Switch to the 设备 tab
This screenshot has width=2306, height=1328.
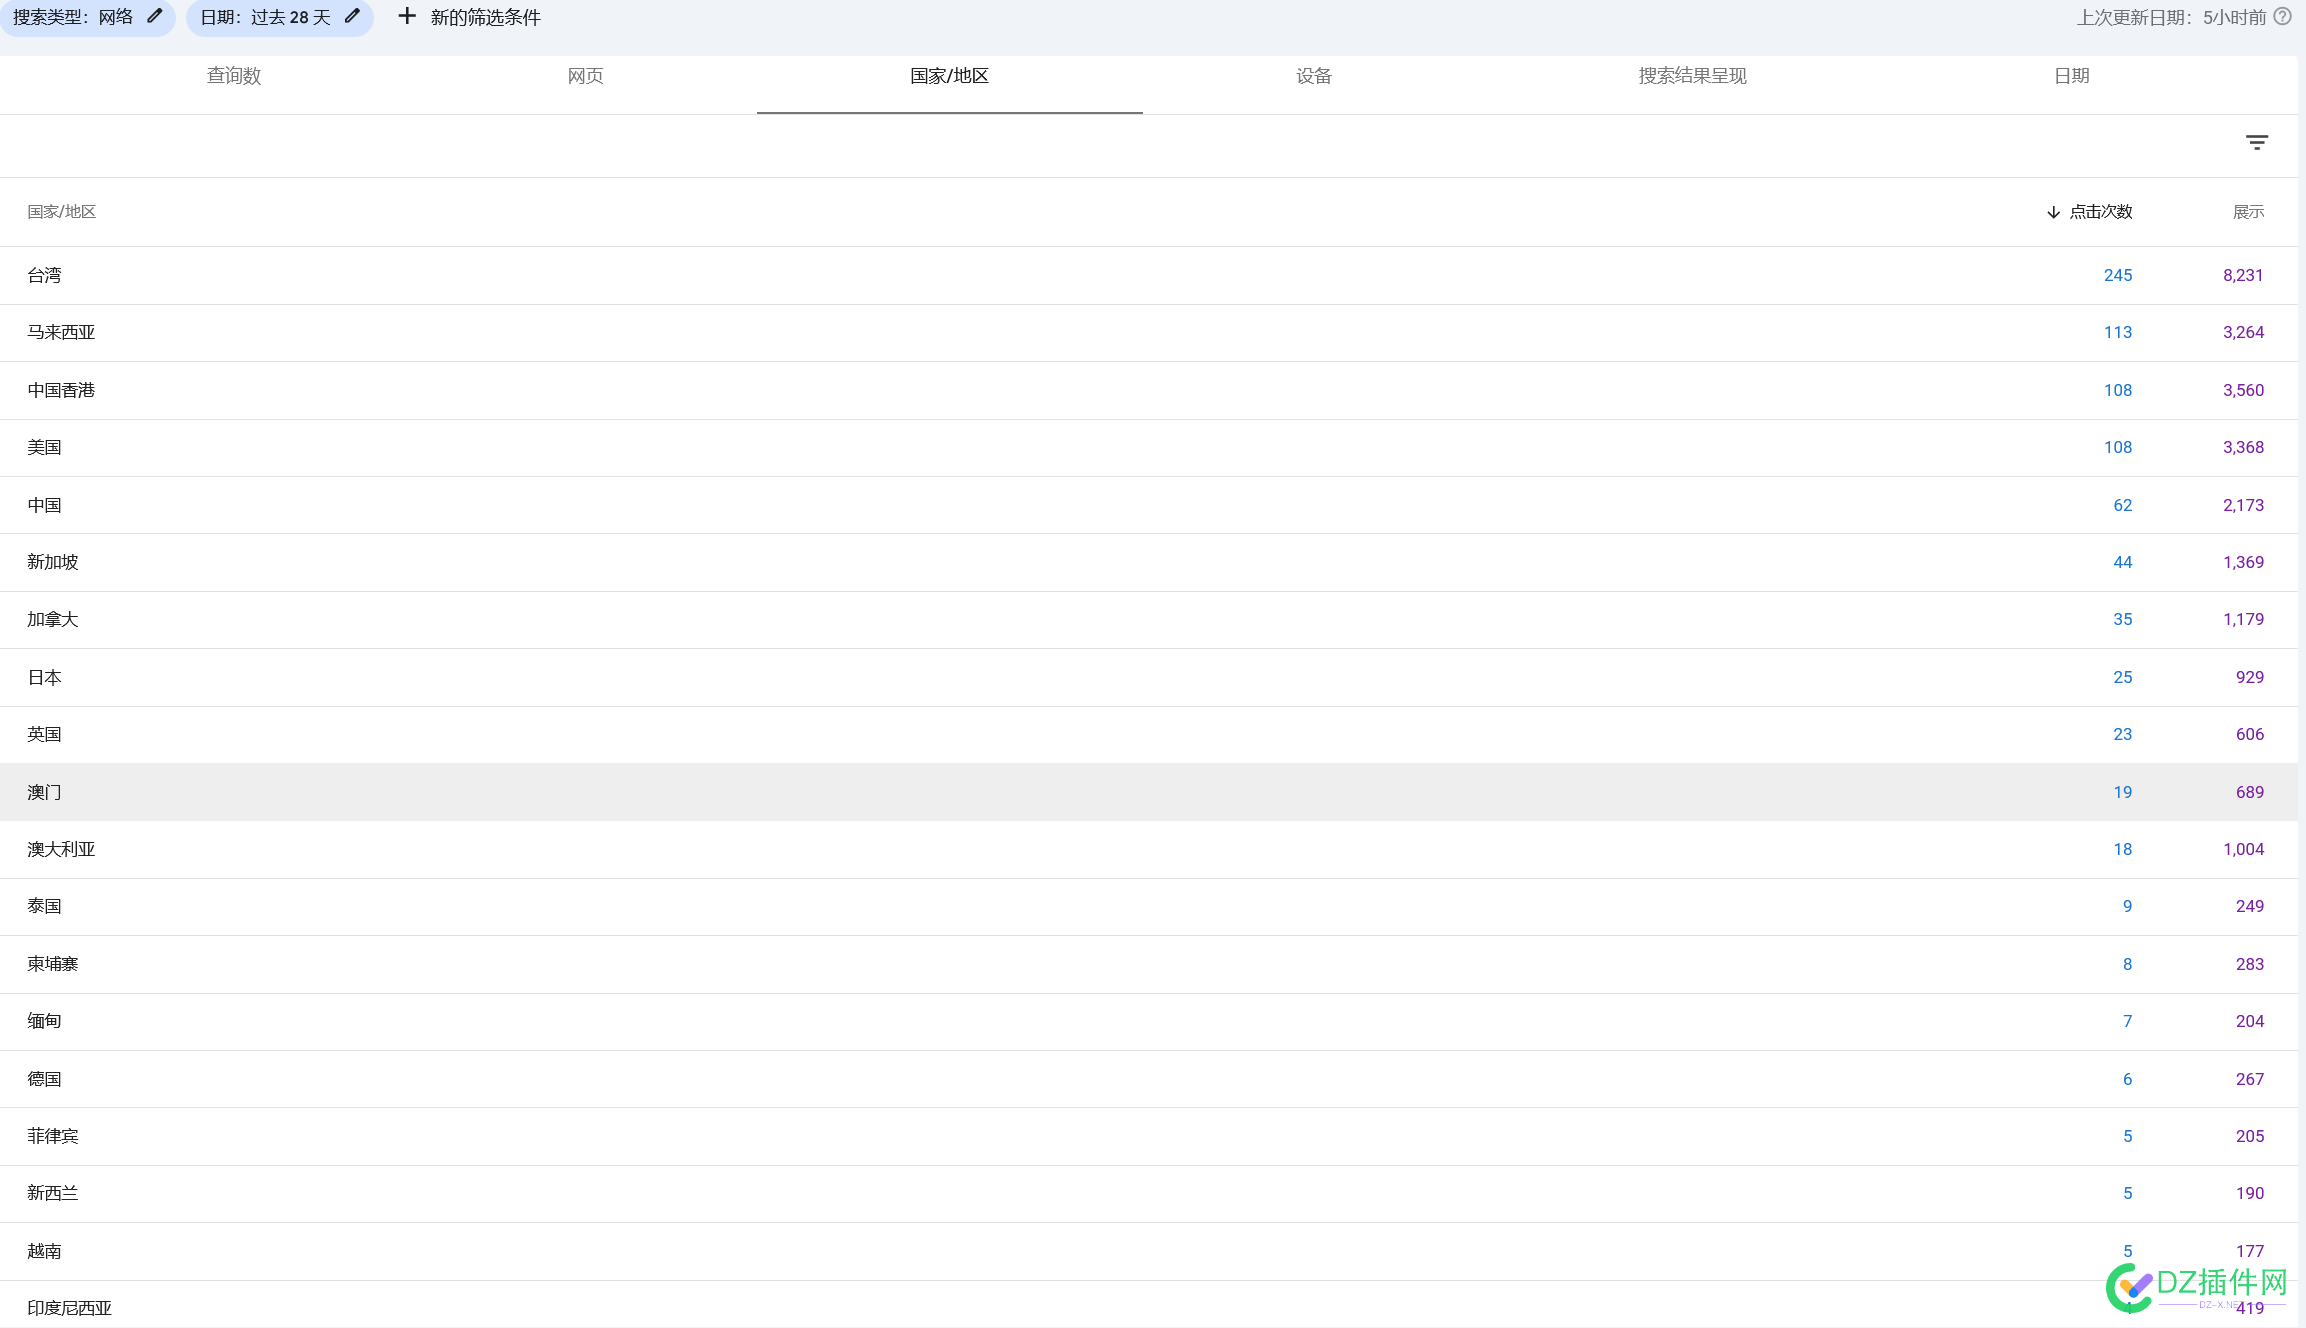(x=1314, y=76)
